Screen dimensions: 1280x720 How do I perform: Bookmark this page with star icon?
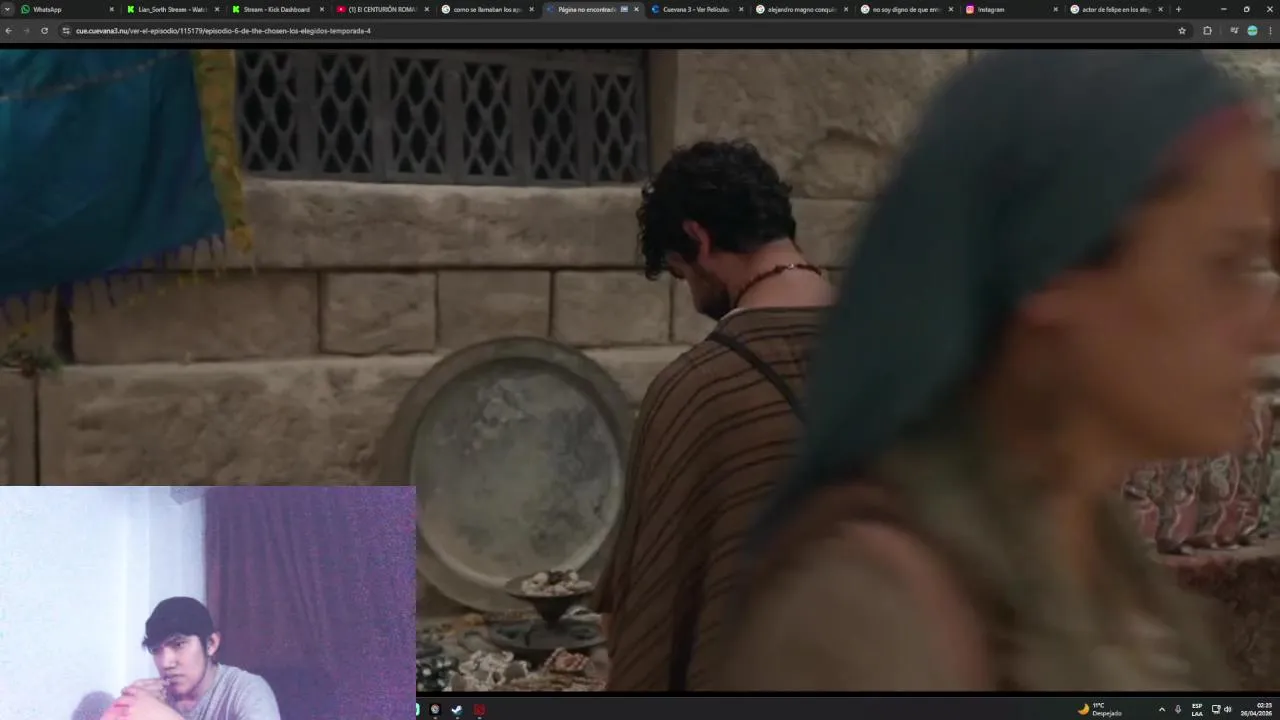[1182, 31]
